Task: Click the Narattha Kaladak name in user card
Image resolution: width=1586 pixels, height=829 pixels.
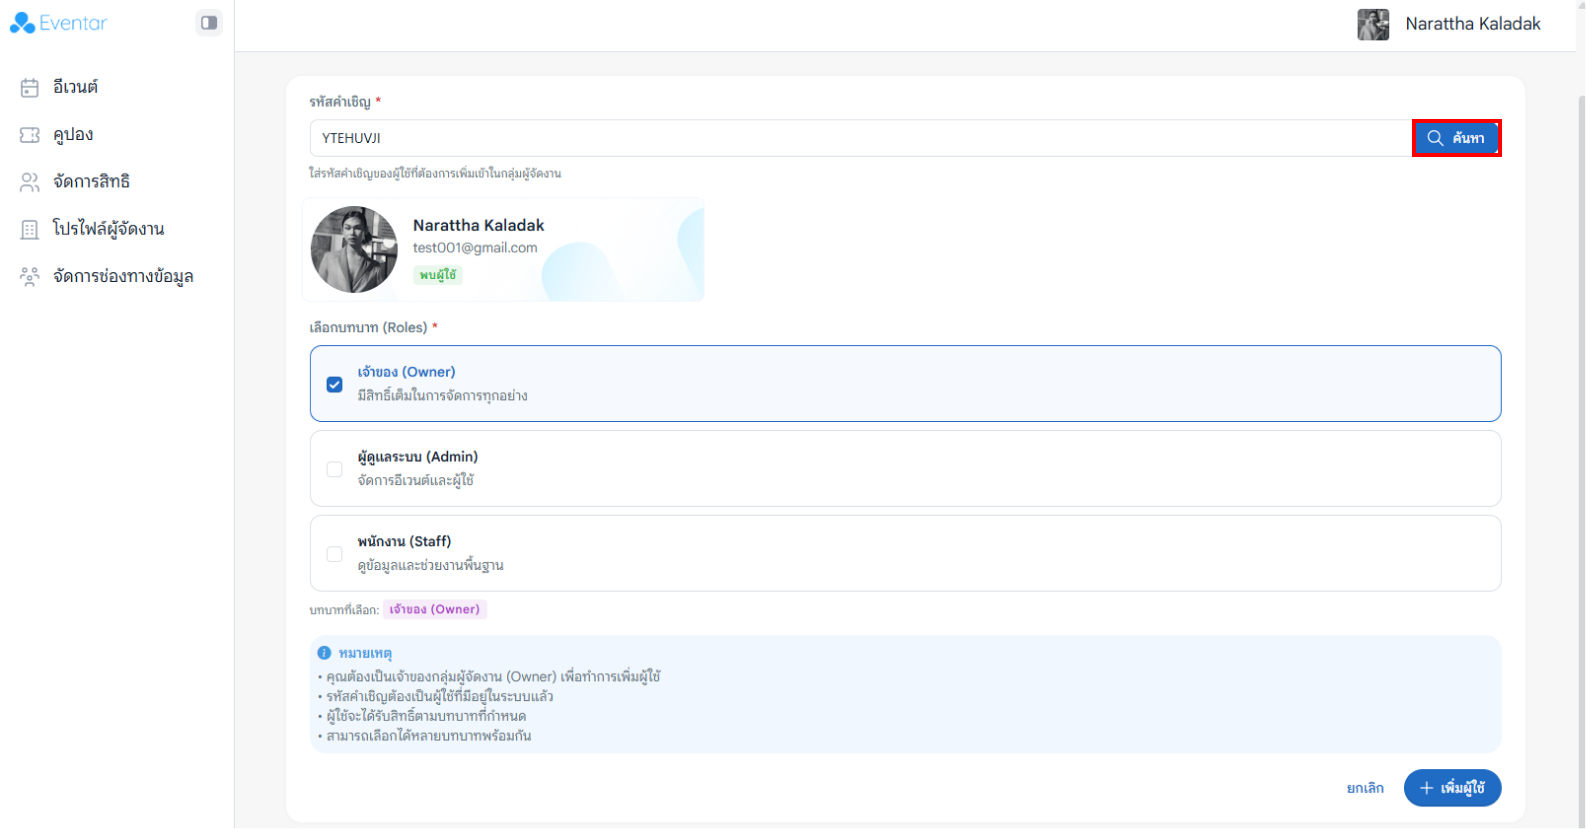Action: pos(479,226)
